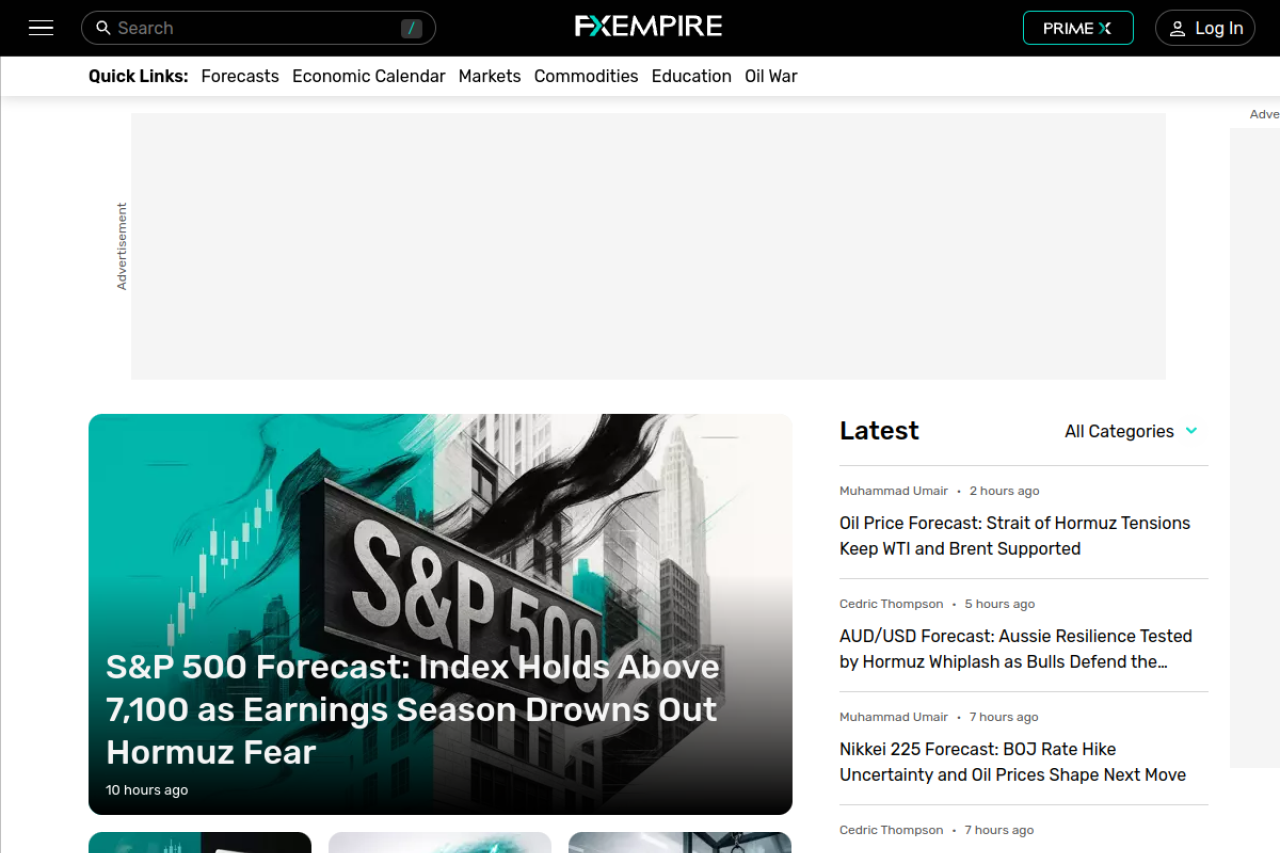
Task: Click author Cedric Thompson on AUD/USD article
Action: pyautogui.click(x=891, y=604)
